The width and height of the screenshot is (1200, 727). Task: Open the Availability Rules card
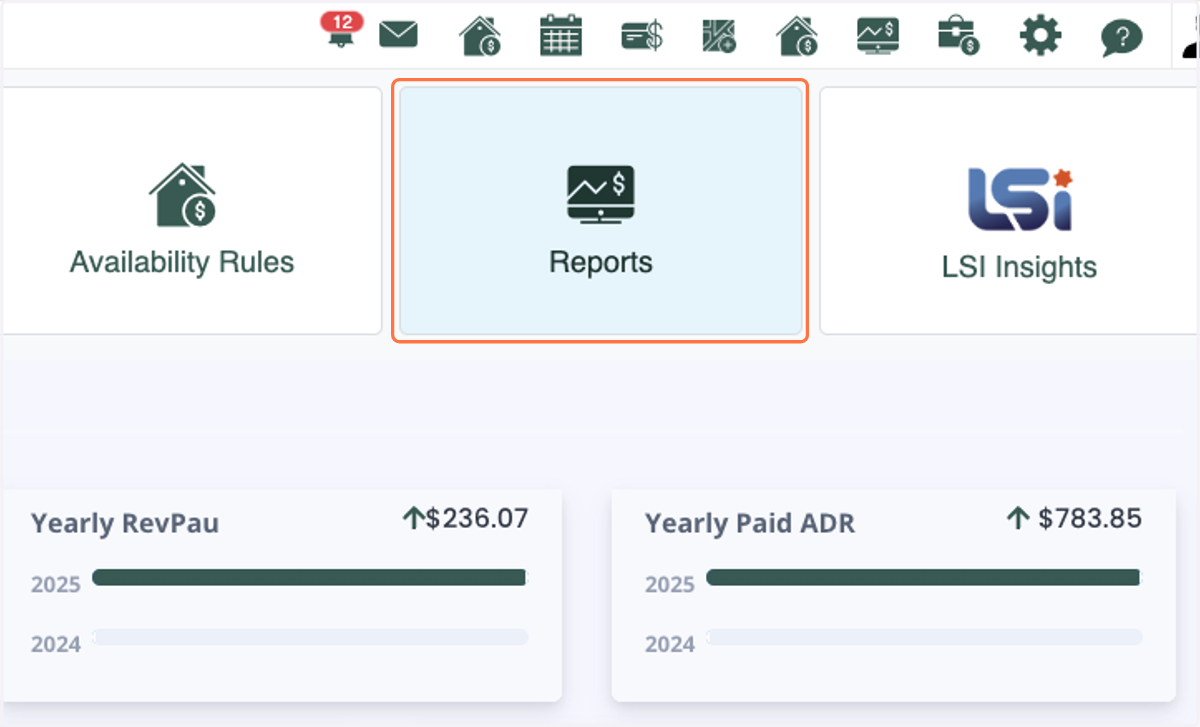coord(190,211)
